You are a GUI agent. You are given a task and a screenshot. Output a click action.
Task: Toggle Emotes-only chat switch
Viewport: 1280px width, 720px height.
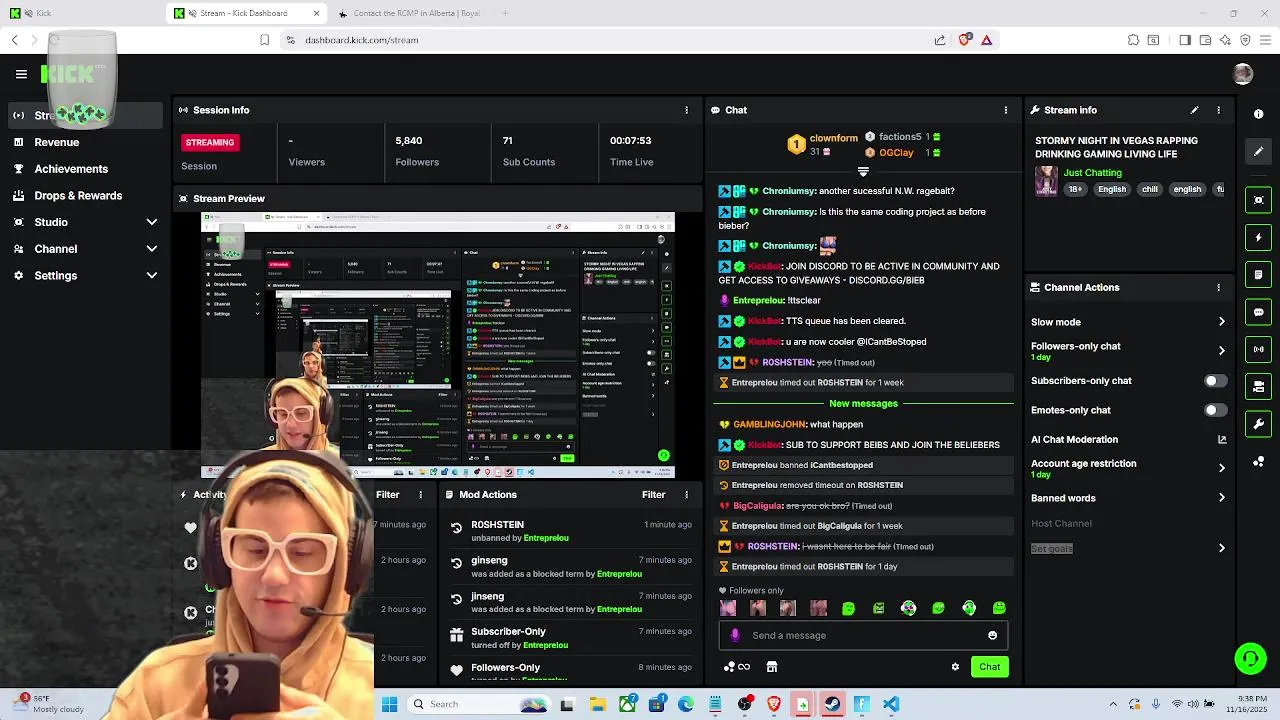pyautogui.click(x=1215, y=410)
